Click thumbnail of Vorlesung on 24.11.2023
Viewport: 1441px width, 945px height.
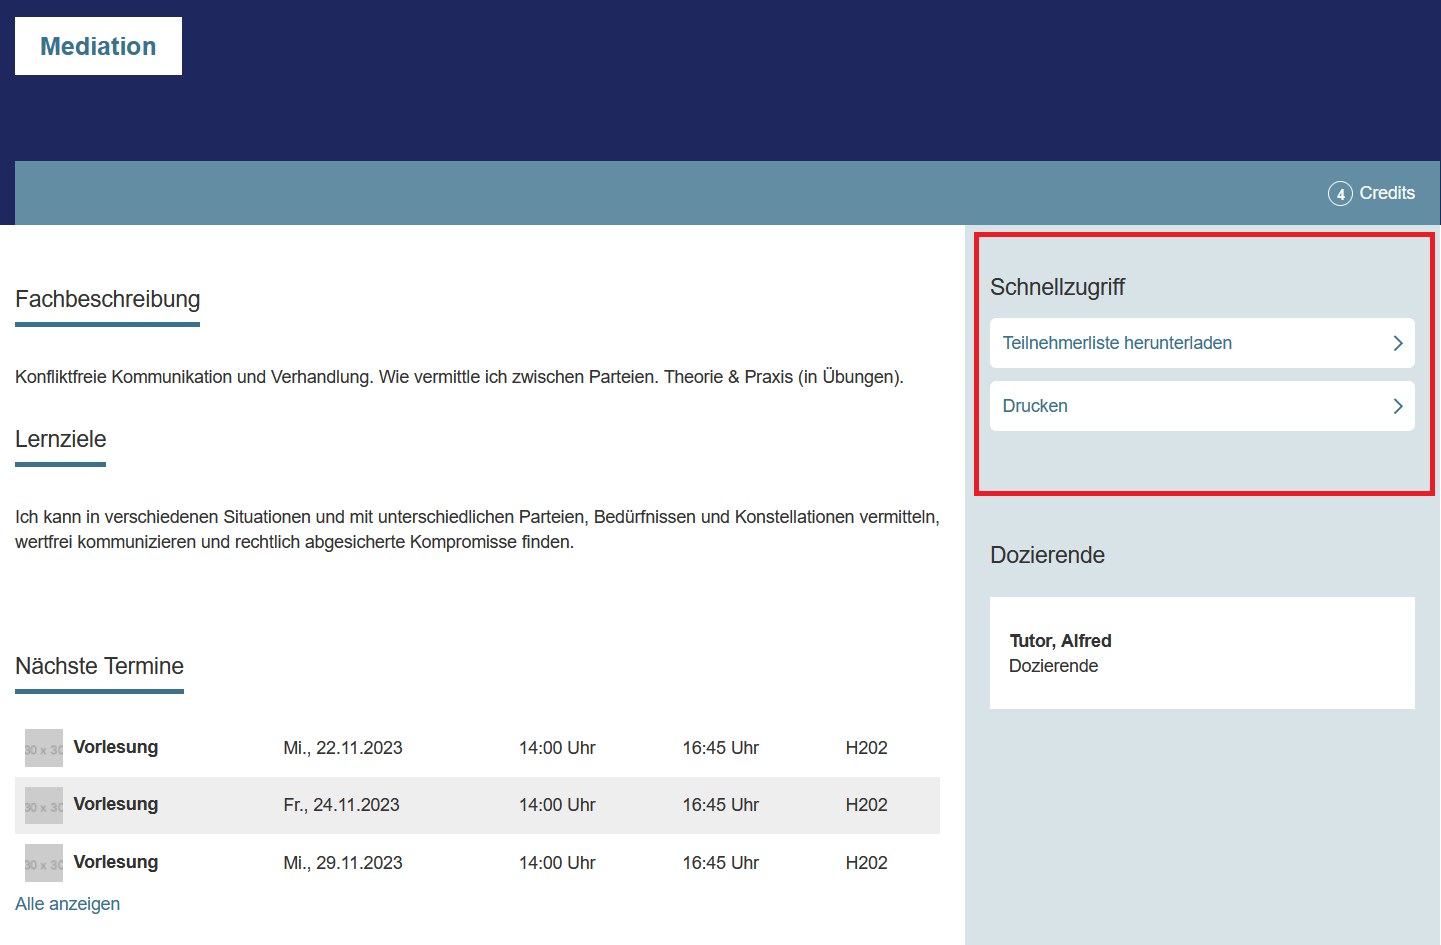pyautogui.click(x=44, y=805)
